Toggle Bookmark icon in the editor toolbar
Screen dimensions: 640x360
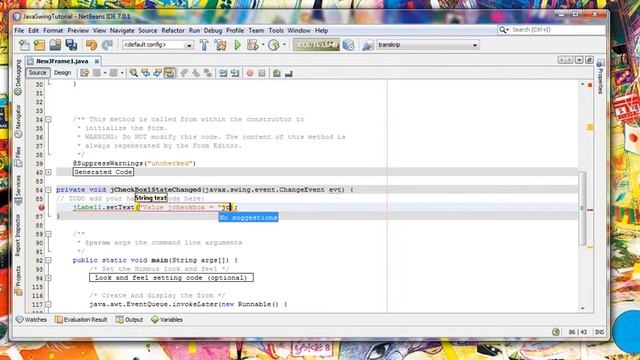tap(208, 73)
